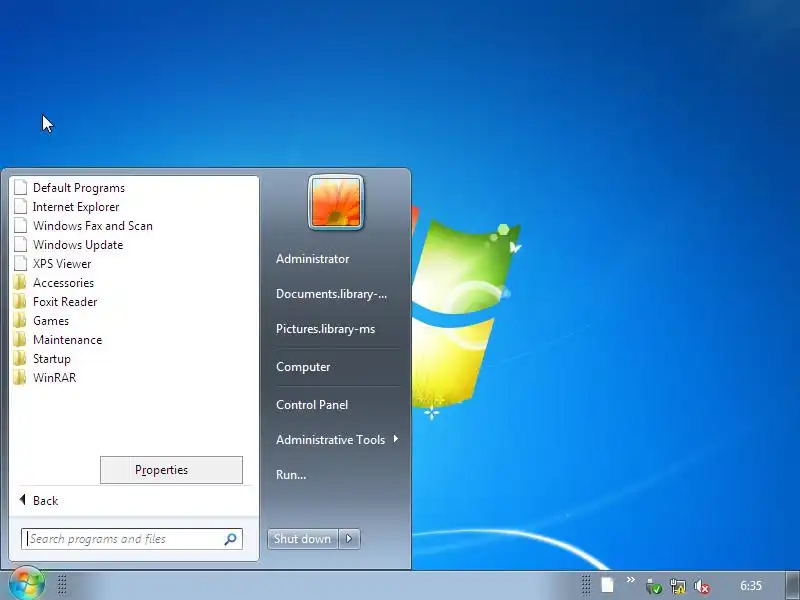Open Computer from the start menu
This screenshot has width=800, height=600.
(x=303, y=367)
